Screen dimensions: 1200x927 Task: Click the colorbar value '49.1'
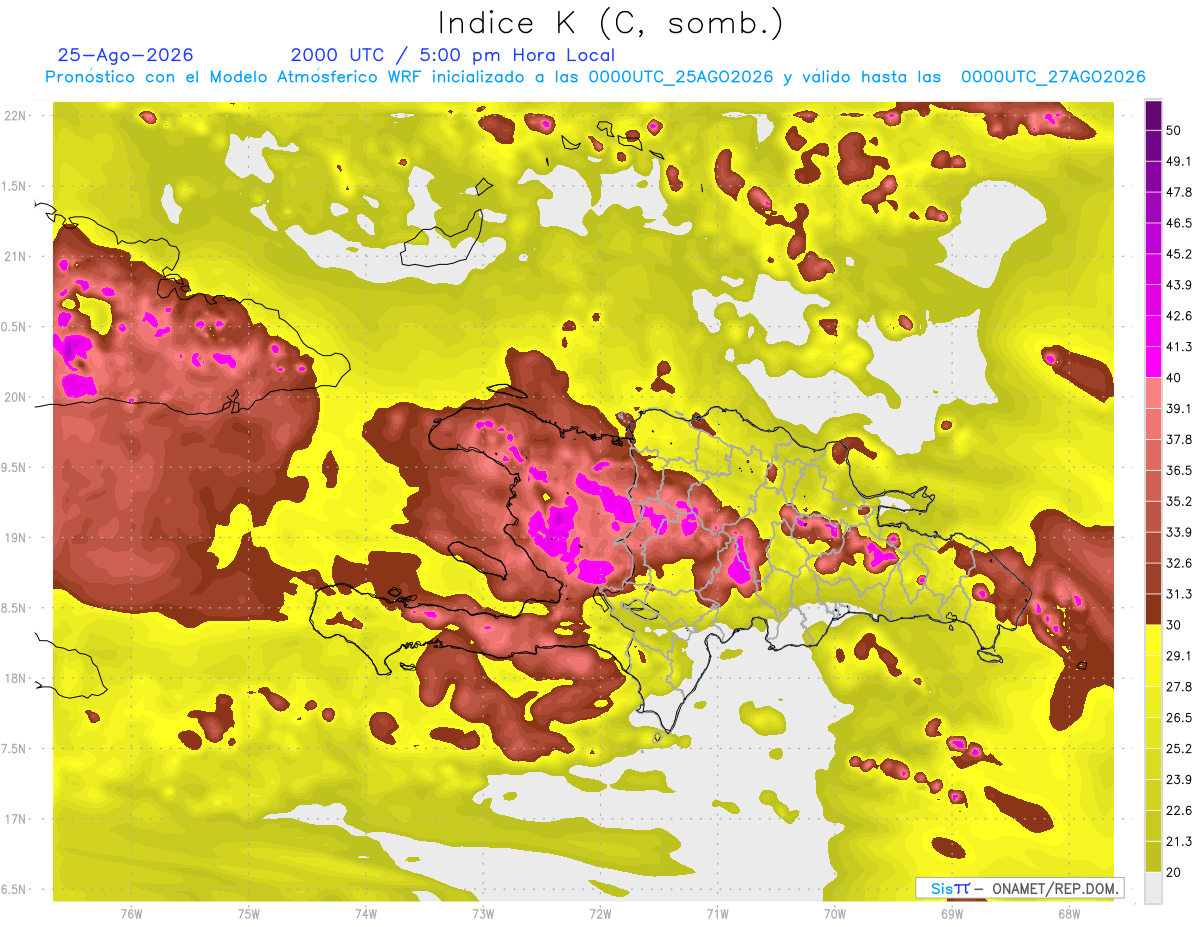pos(1180,162)
